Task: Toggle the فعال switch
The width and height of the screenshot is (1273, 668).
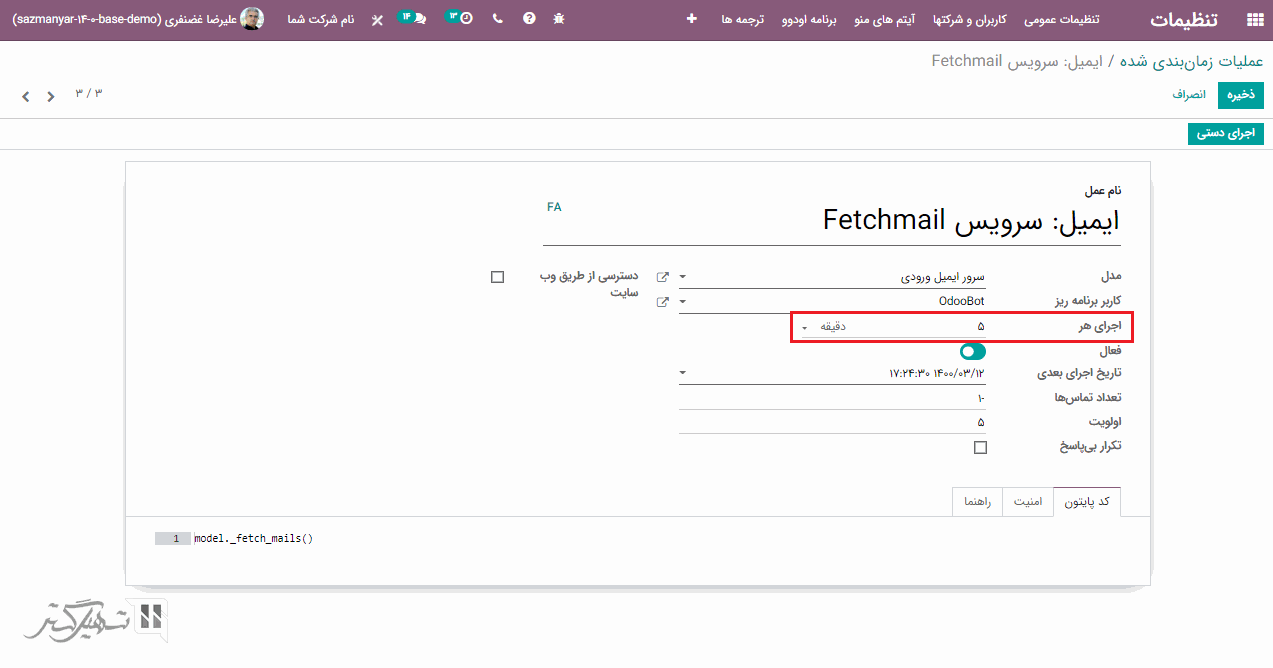Action: (972, 351)
